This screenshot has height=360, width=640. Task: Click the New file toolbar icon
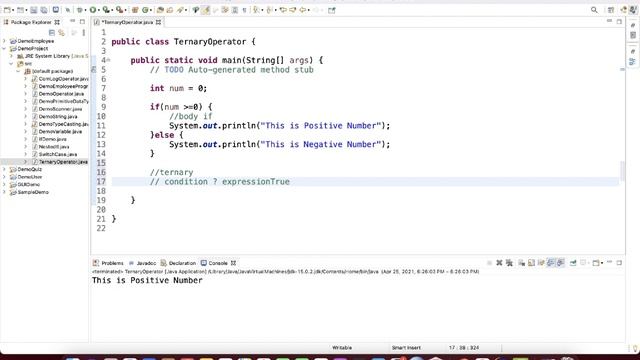[7, 10]
